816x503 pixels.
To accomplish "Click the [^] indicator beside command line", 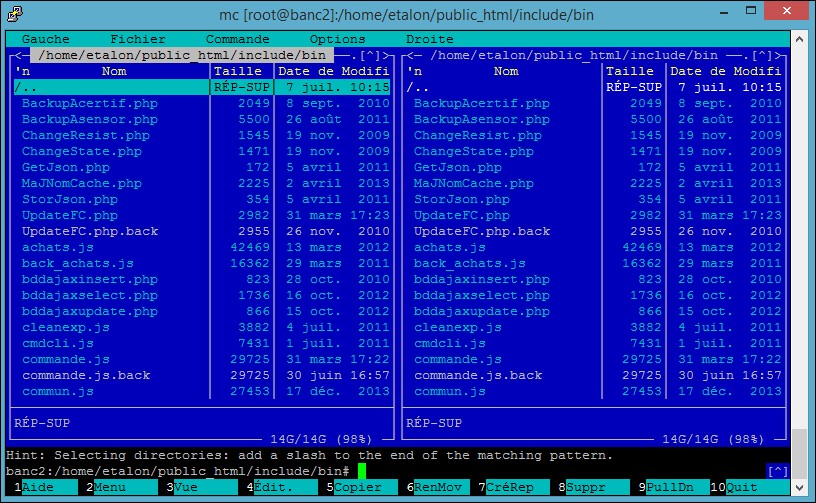I will [x=778, y=471].
